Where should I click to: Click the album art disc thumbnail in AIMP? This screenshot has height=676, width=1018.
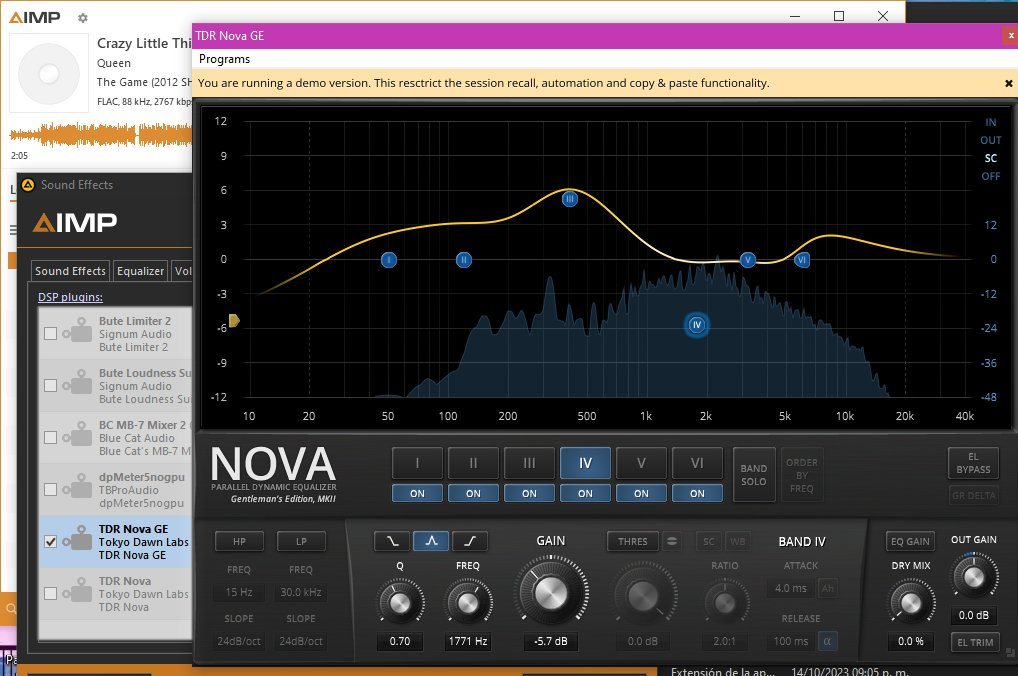49,73
